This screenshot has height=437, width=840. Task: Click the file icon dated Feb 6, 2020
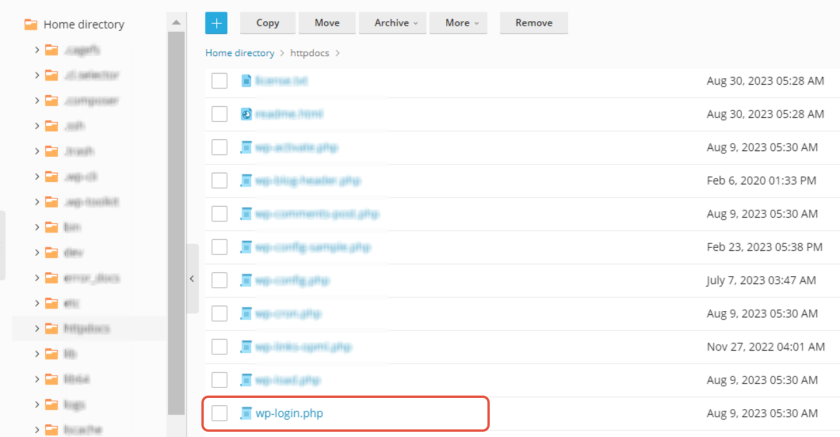point(246,181)
